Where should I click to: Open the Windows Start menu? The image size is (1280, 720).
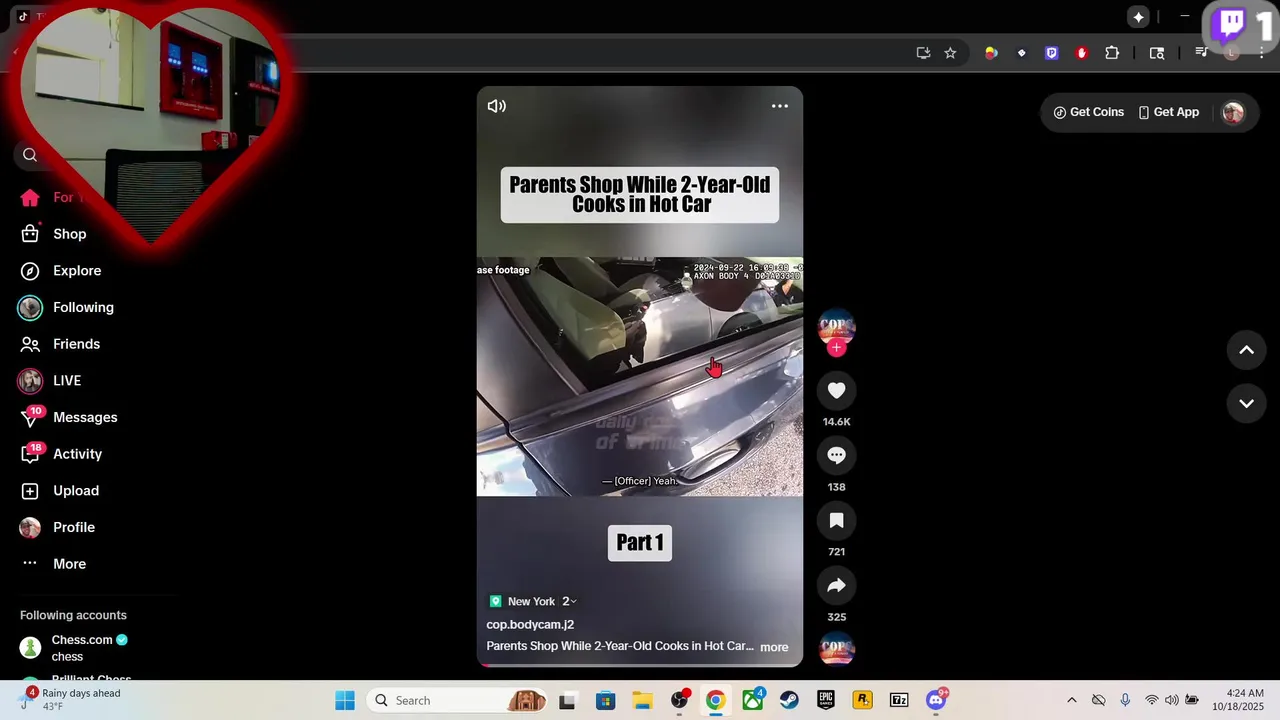pos(345,700)
